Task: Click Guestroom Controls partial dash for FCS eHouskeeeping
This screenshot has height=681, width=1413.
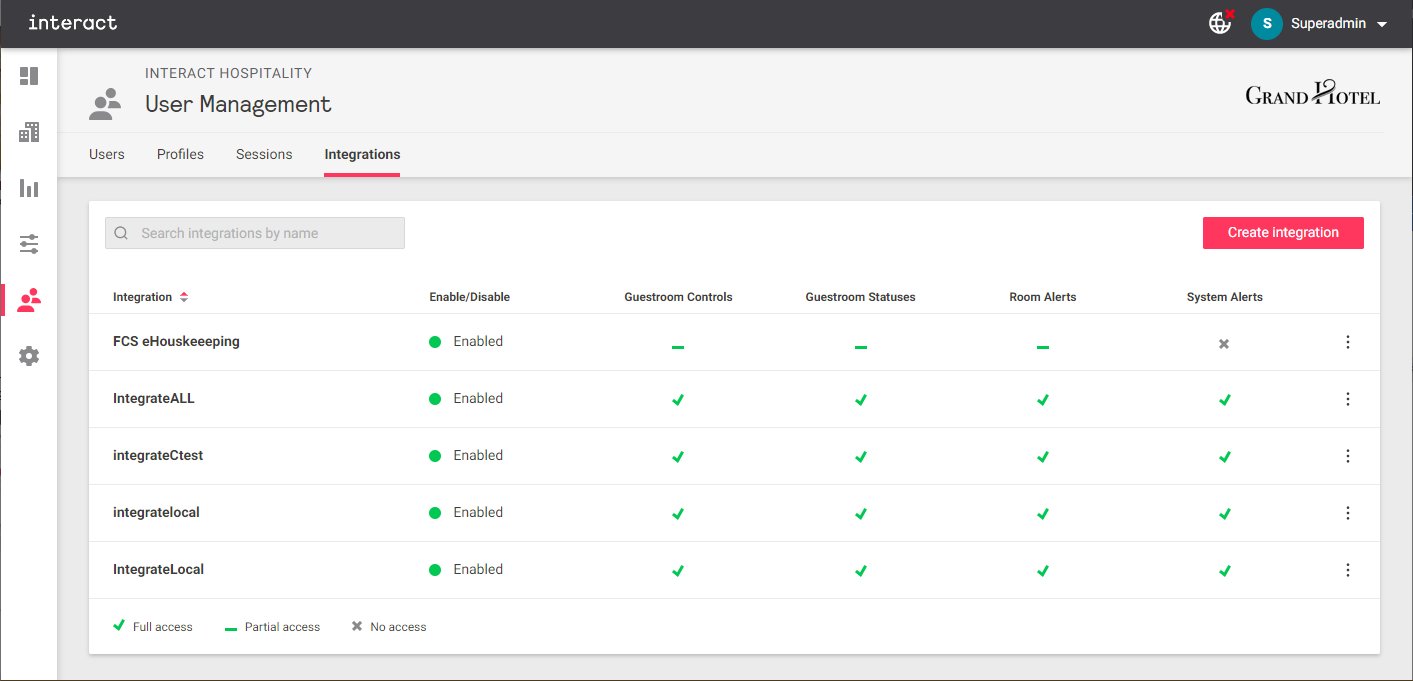Action: [678, 347]
